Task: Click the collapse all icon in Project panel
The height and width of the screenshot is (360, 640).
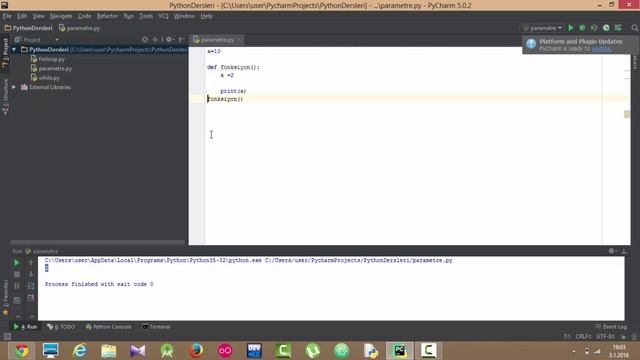Action: click(155, 40)
